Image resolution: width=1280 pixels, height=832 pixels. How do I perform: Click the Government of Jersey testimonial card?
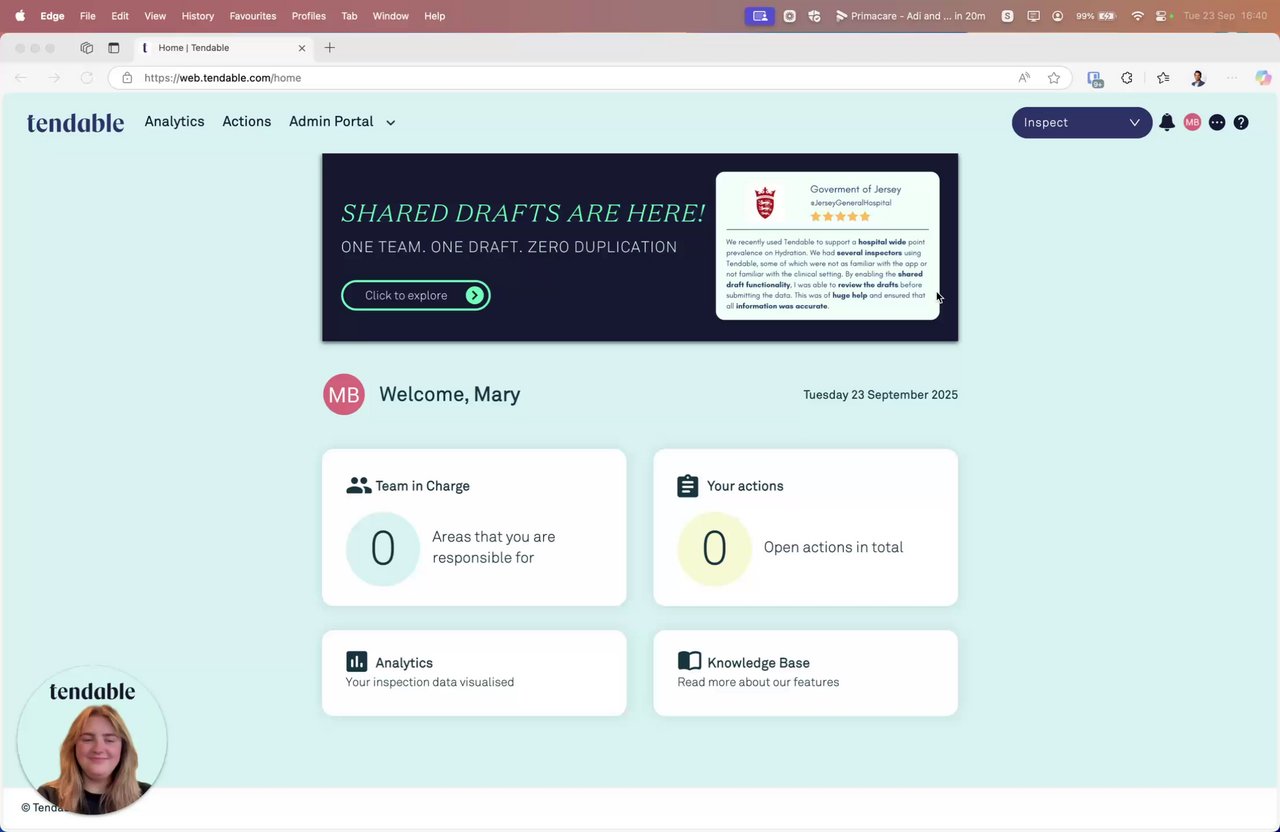point(828,246)
